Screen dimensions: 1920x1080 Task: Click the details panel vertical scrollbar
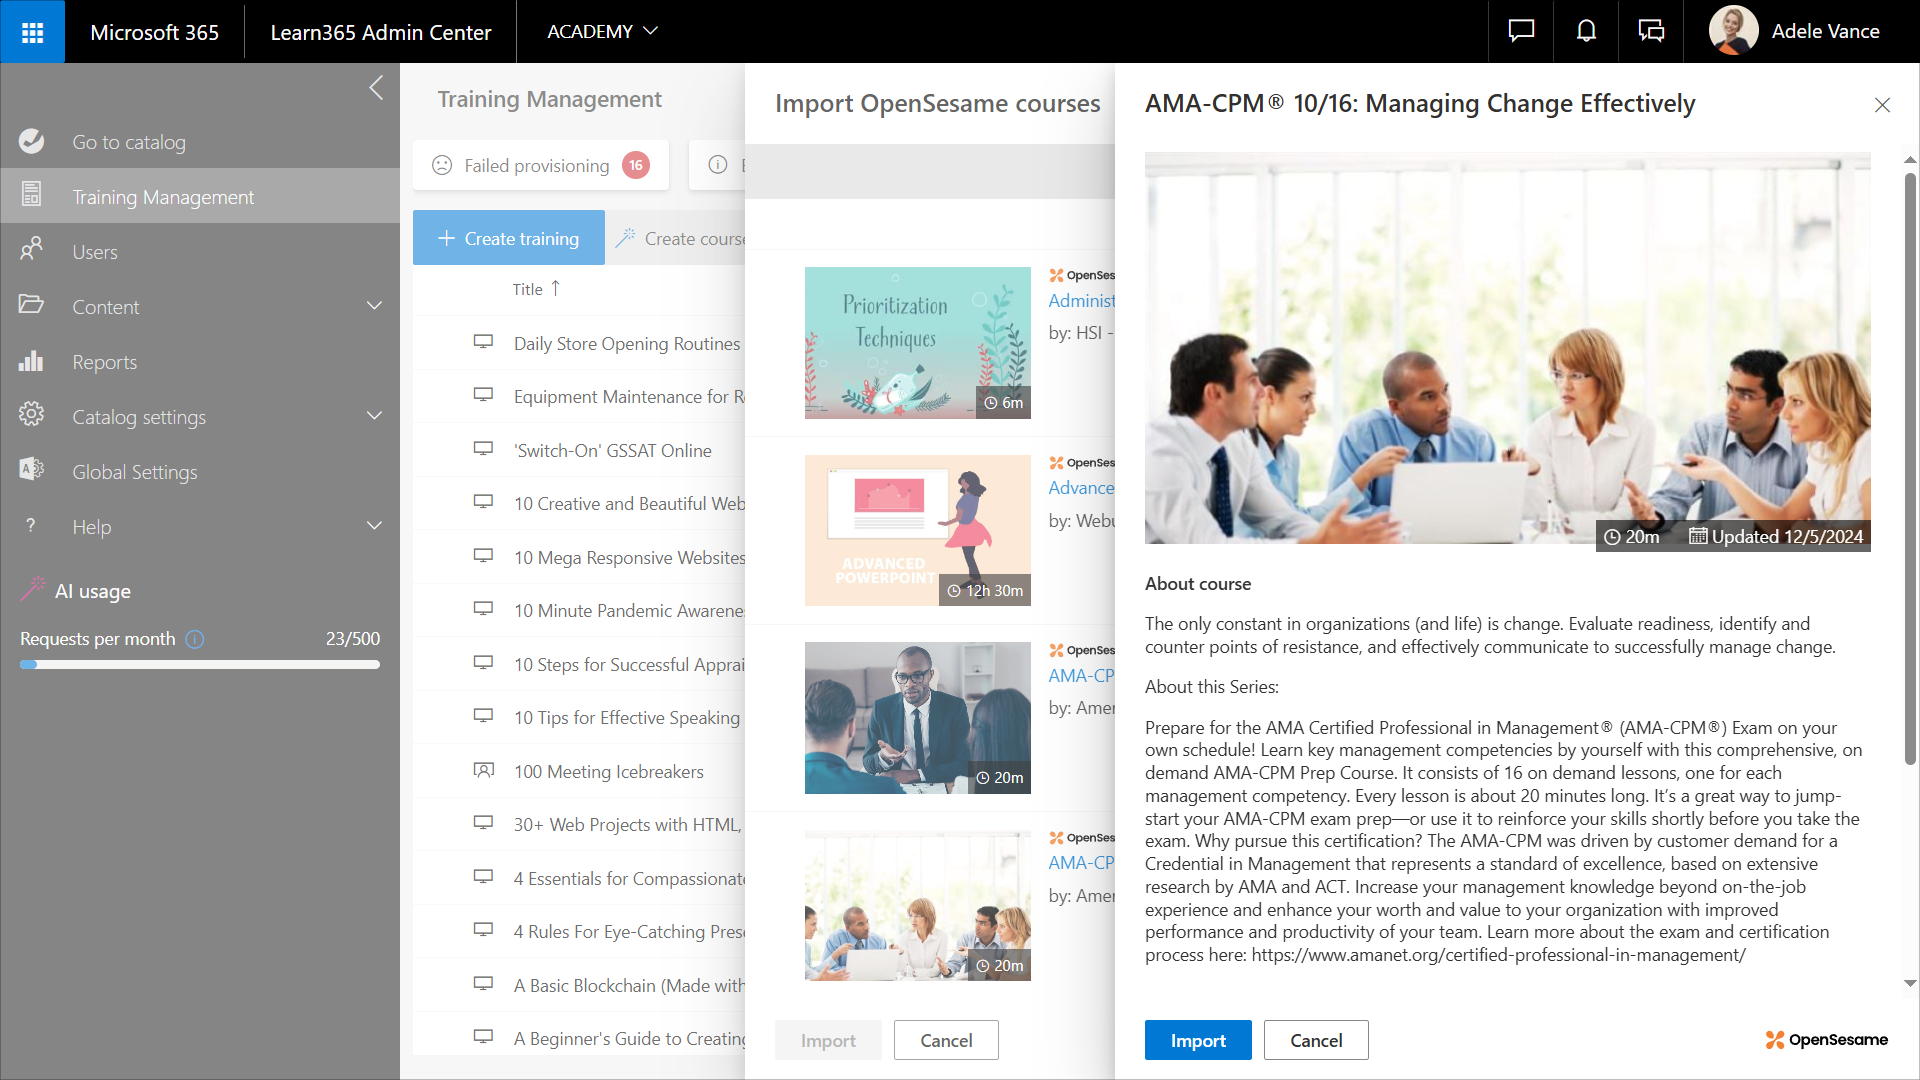(x=1910, y=470)
